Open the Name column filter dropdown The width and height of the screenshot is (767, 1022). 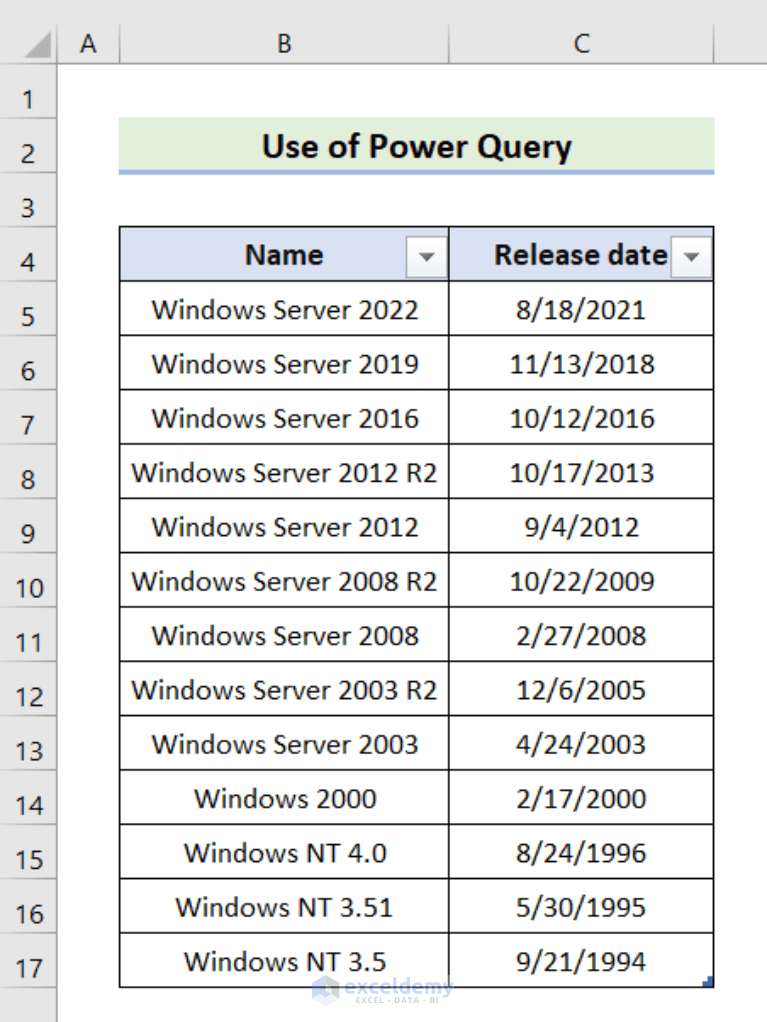pyautogui.click(x=427, y=256)
